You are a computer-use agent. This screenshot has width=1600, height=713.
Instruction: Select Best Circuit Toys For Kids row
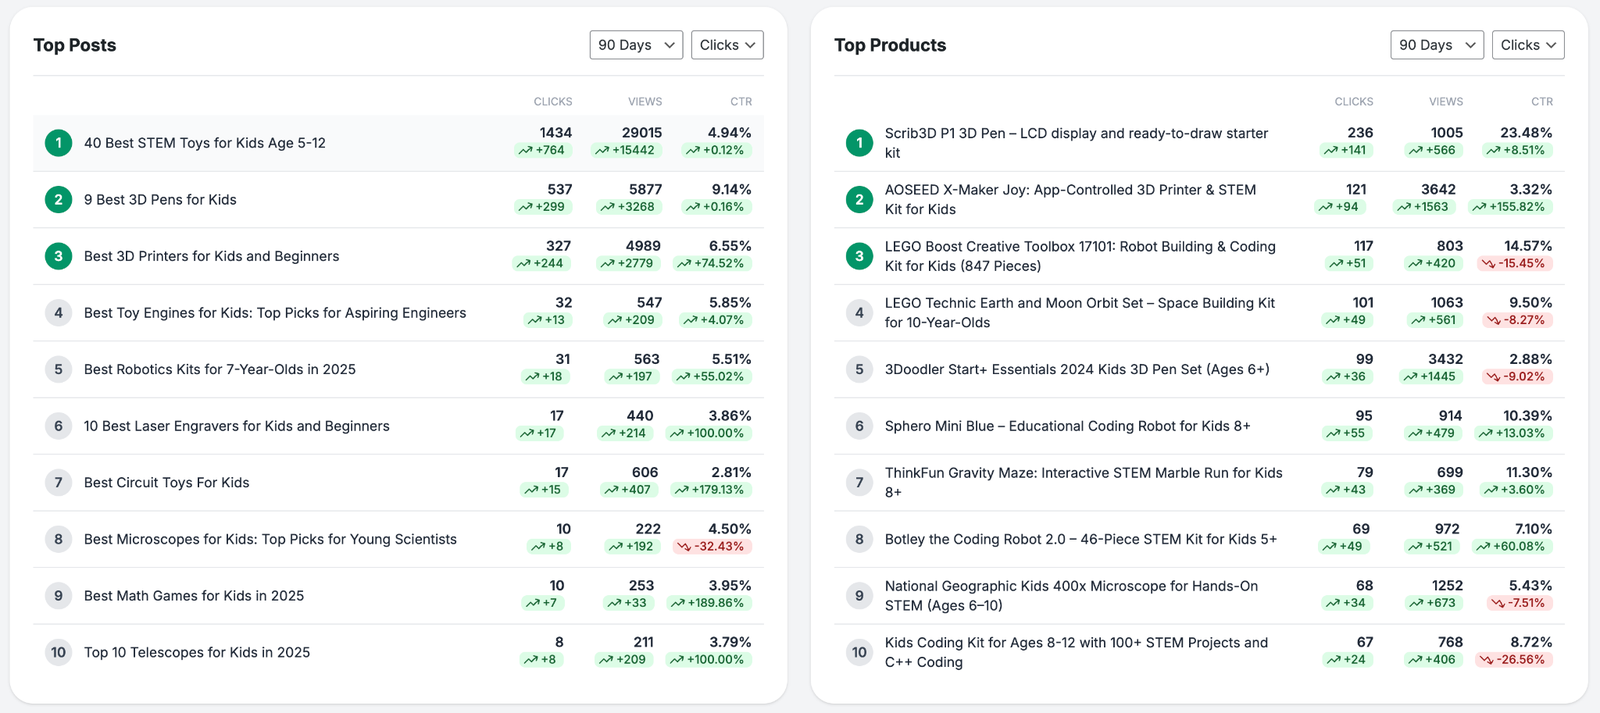167,483
